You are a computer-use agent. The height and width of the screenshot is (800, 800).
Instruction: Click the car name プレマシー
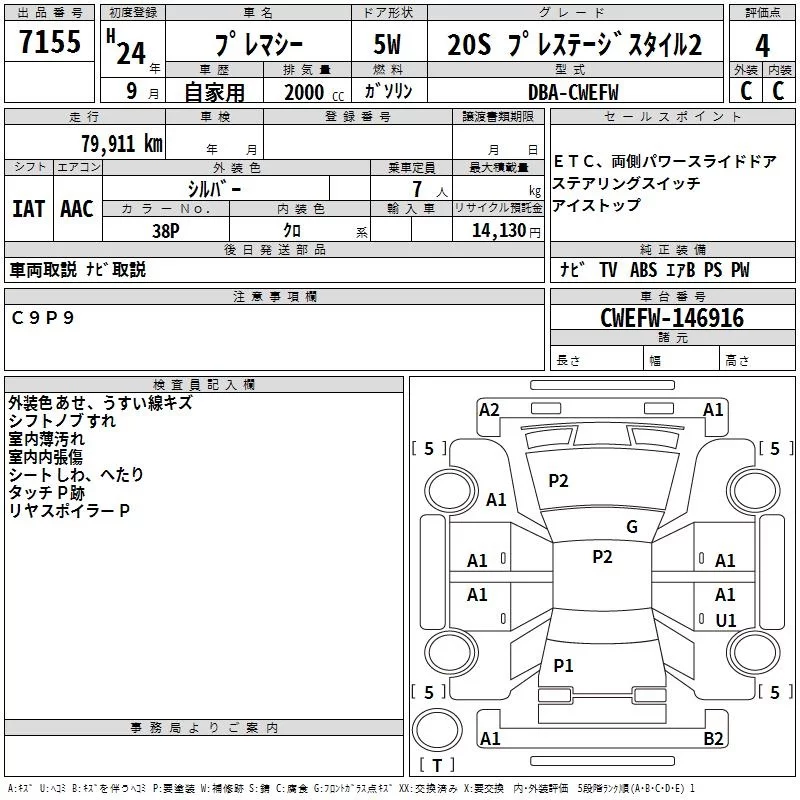259,44
